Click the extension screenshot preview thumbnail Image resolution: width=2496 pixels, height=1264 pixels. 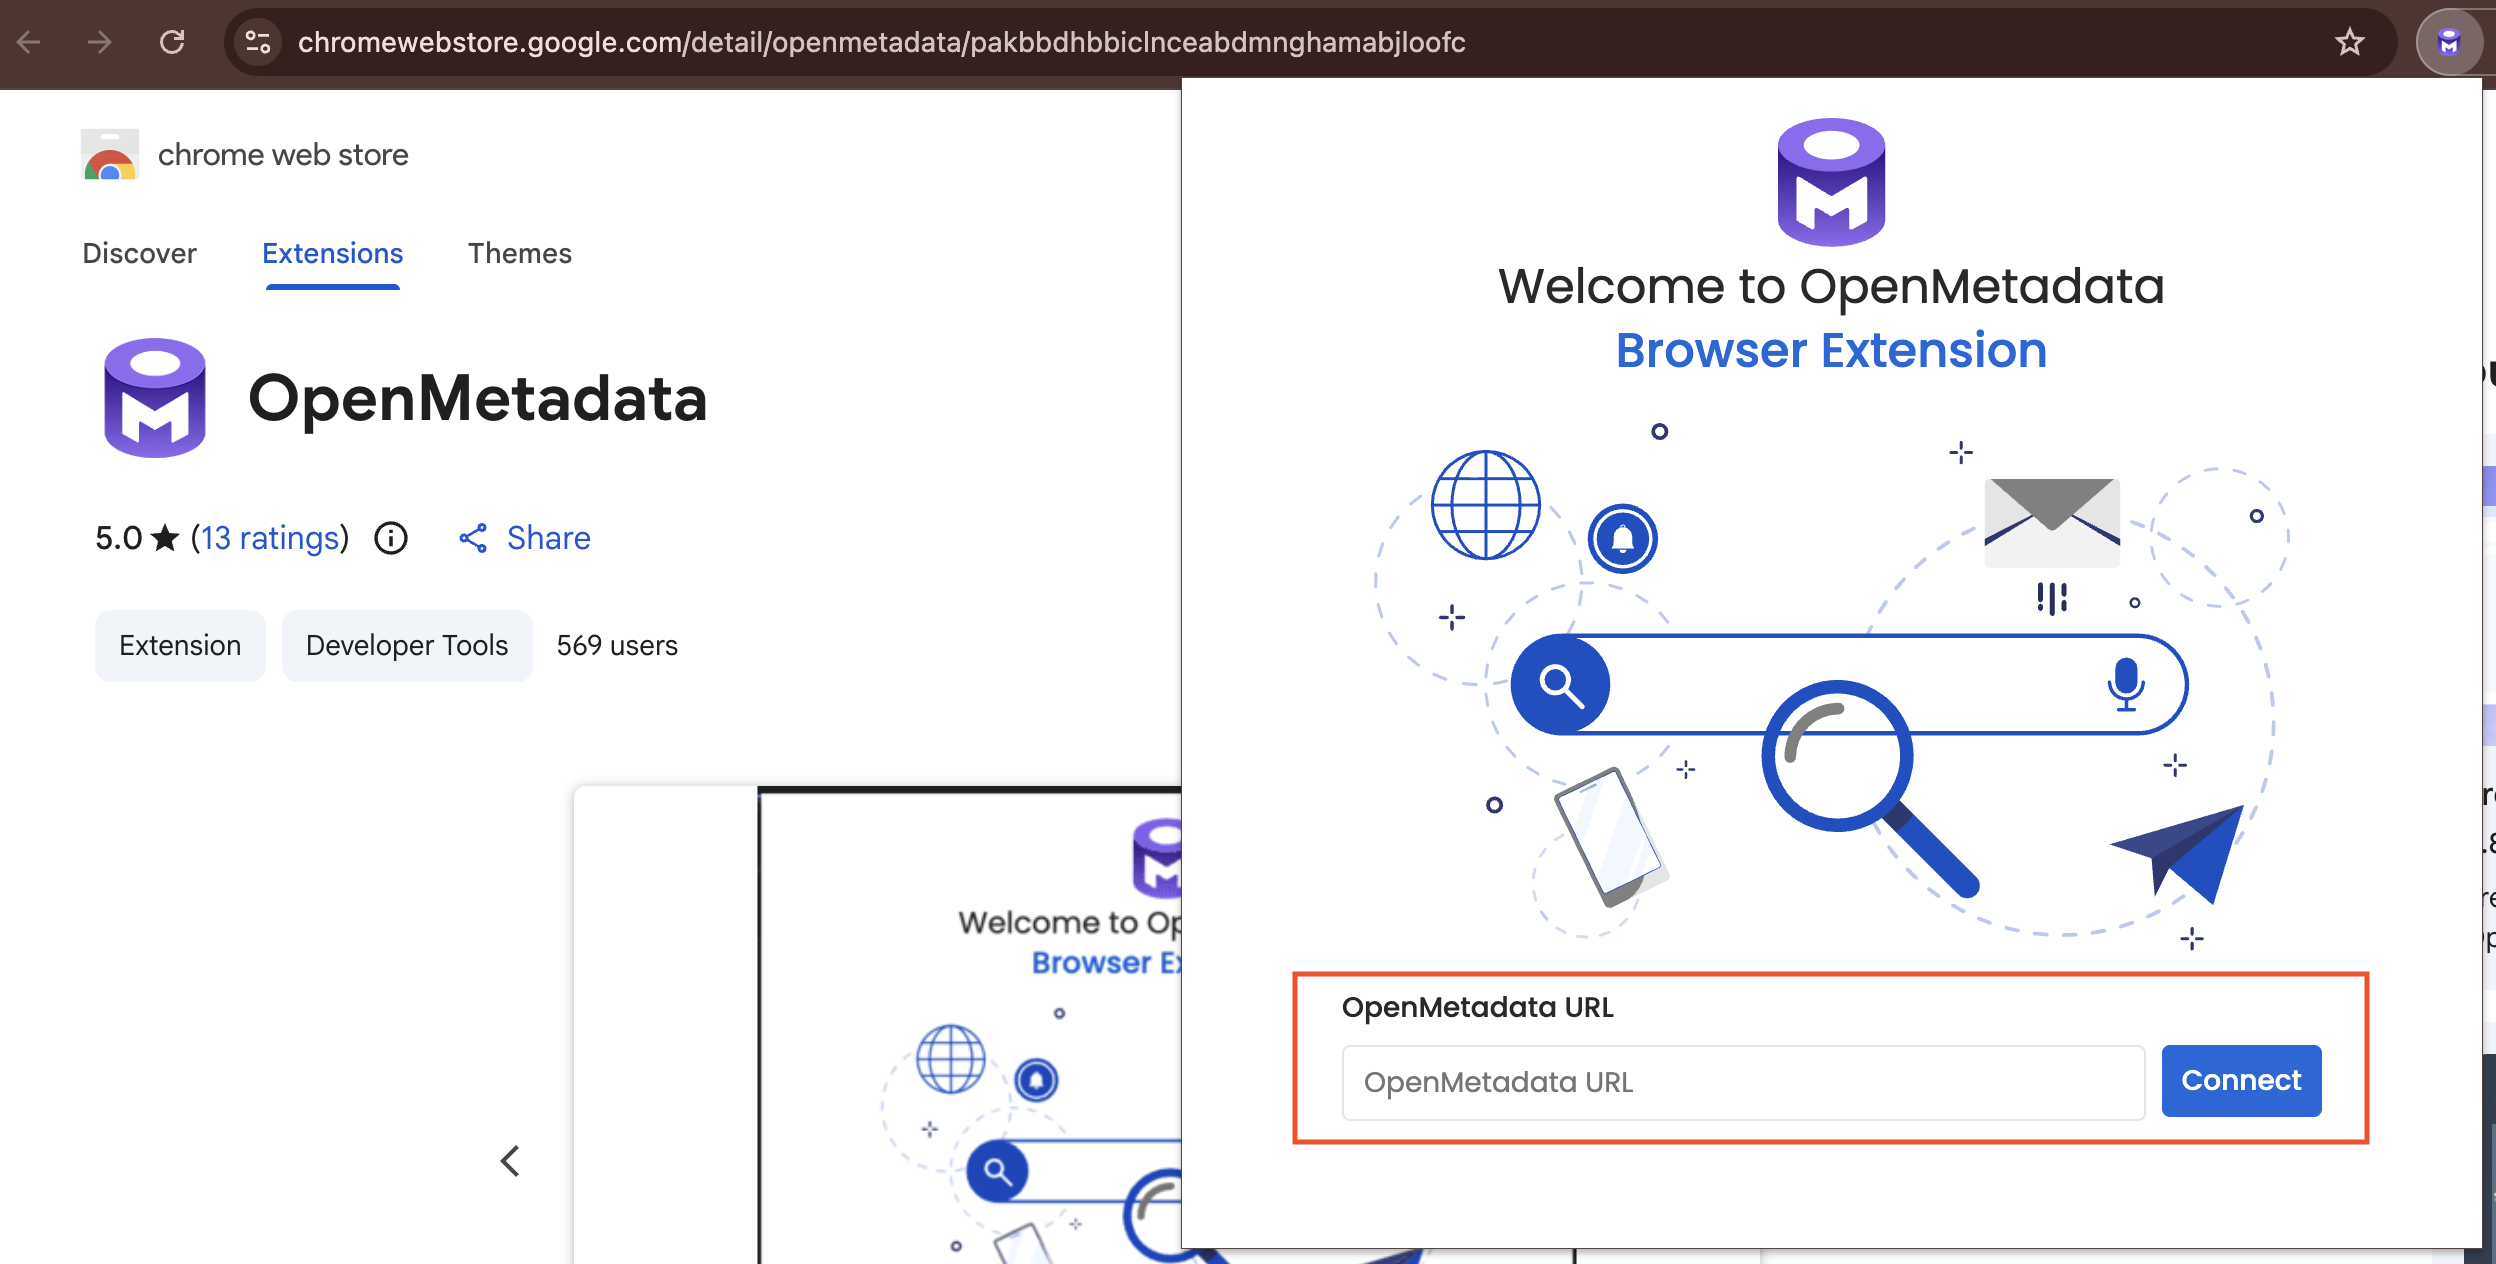click(x=877, y=1025)
